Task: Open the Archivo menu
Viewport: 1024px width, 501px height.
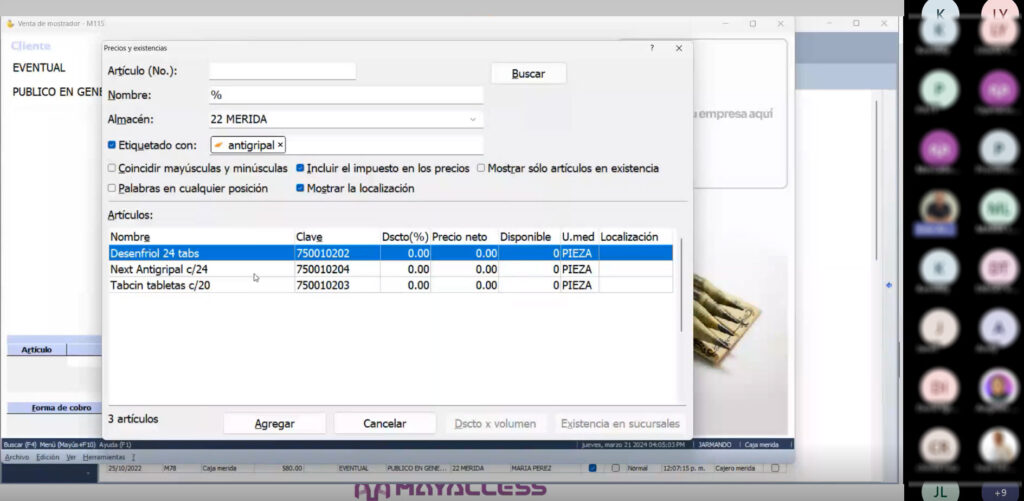Action: pos(17,457)
